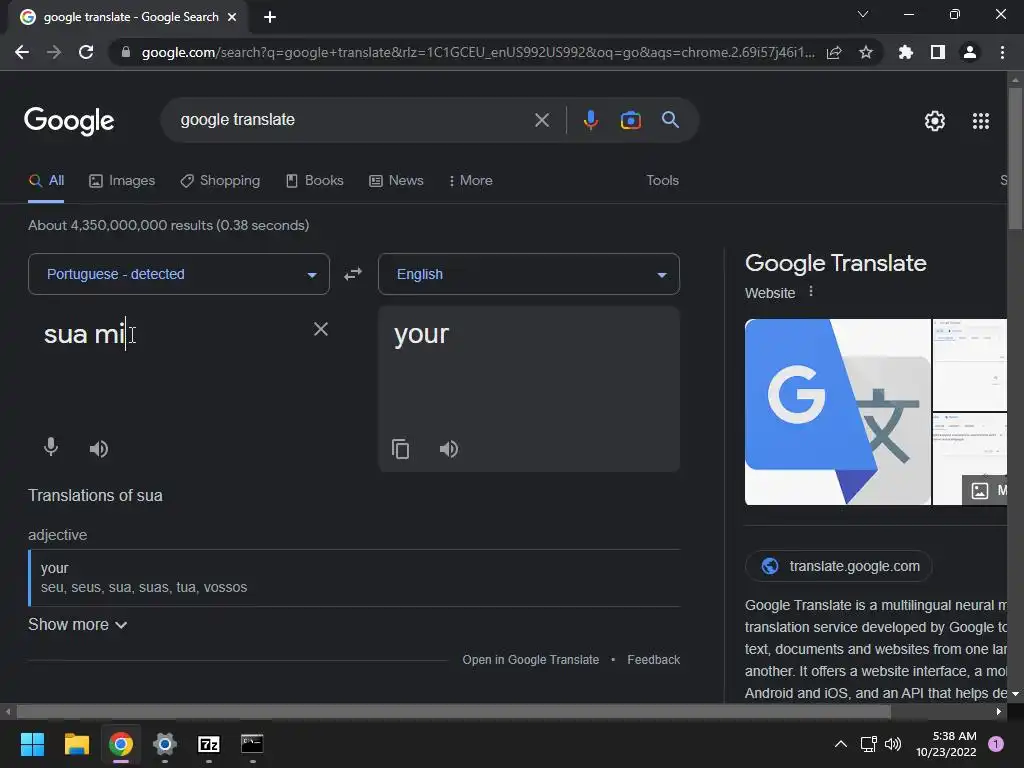1024x768 pixels.
Task: Swap source and target languages
Action: [353, 274]
